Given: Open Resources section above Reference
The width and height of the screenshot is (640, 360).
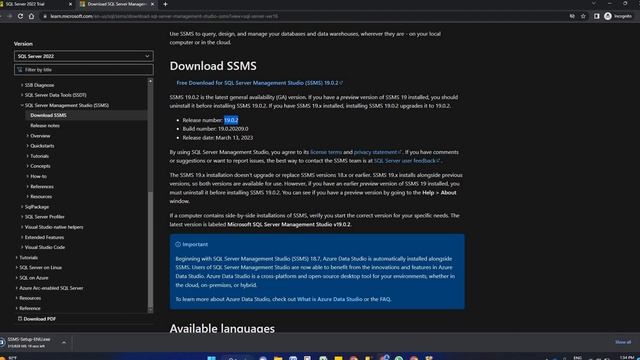Looking at the screenshot, I should [30, 298].
